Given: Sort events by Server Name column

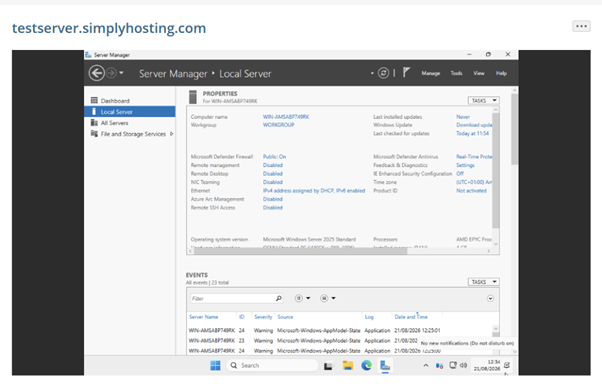Looking at the screenshot, I should (x=203, y=317).
